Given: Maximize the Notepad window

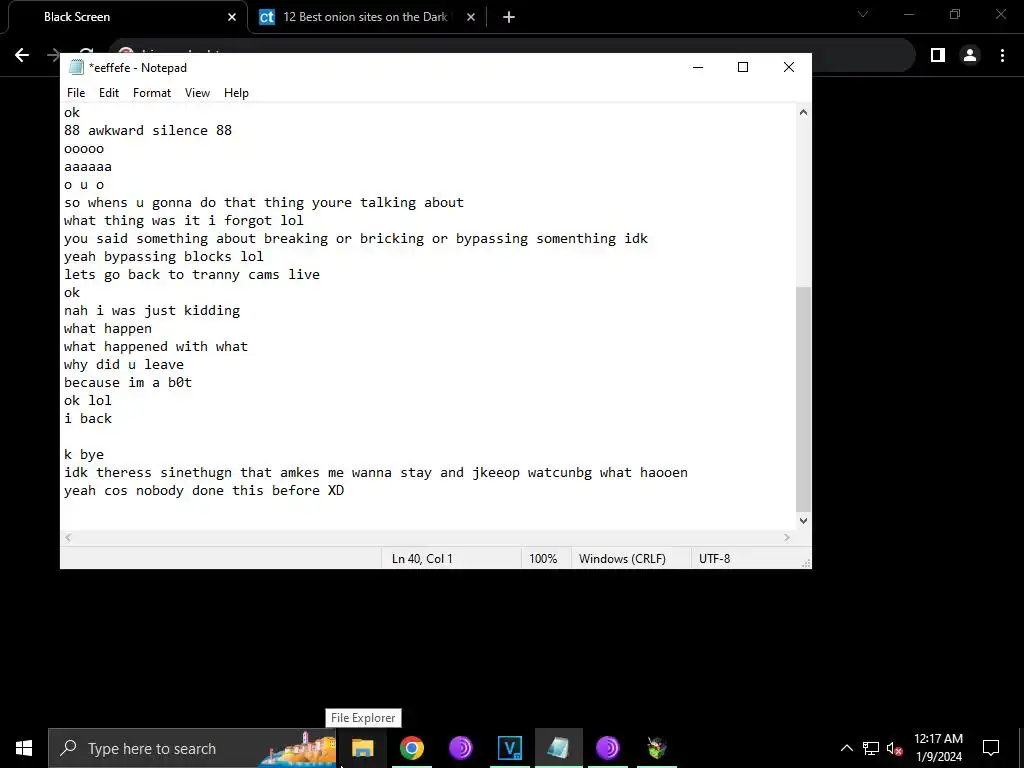Looking at the screenshot, I should [x=743, y=67].
